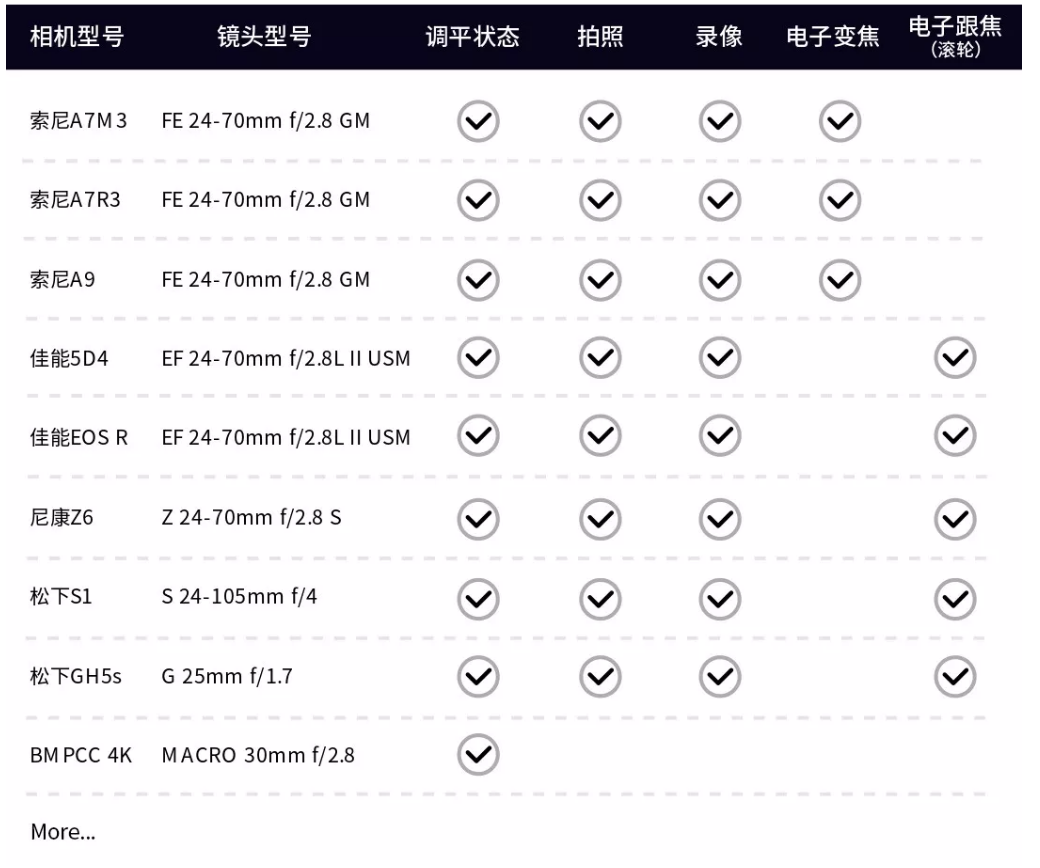Open the More... link
Viewport: 1040px width, 868px height.
tap(63, 832)
